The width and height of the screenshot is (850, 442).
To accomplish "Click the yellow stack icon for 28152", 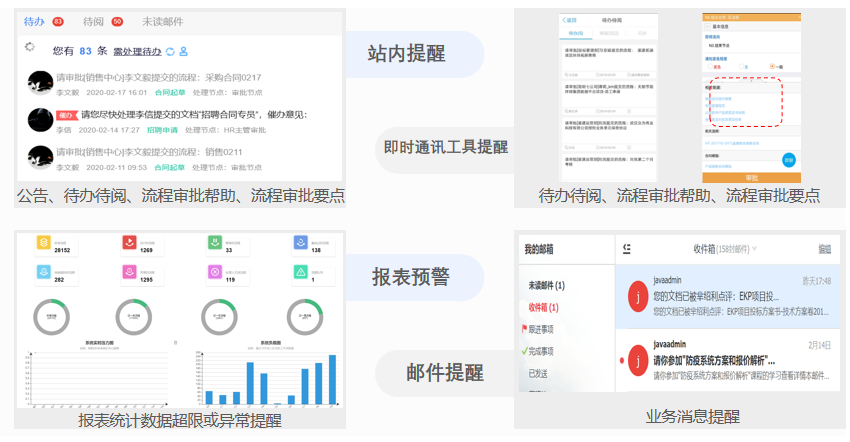I will 43,242.
